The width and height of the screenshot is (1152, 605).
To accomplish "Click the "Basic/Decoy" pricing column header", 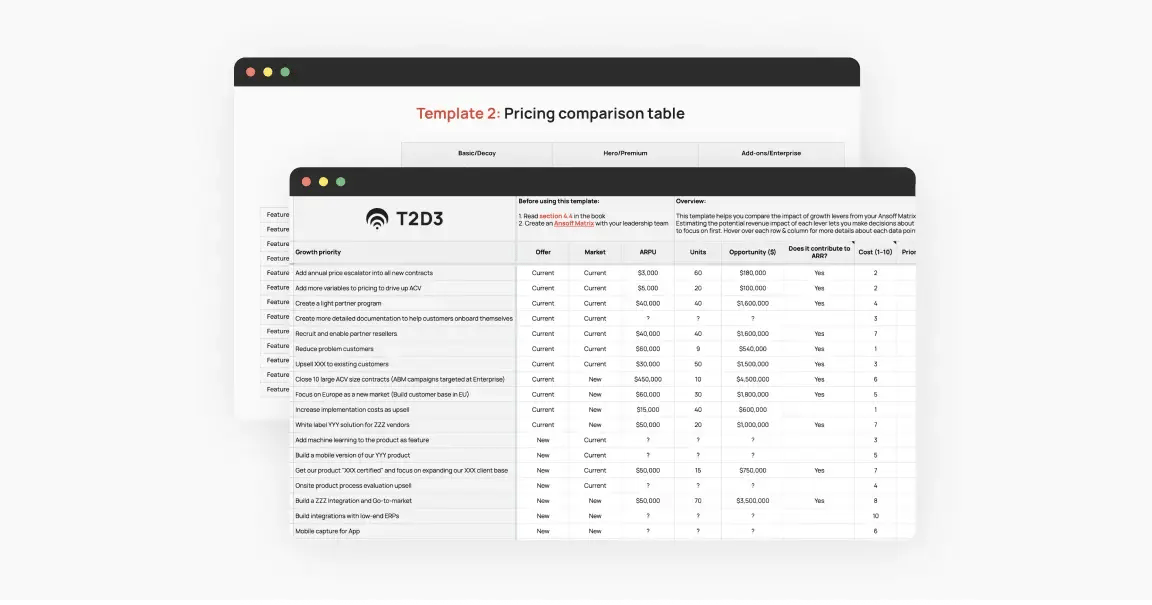I will [x=476, y=153].
